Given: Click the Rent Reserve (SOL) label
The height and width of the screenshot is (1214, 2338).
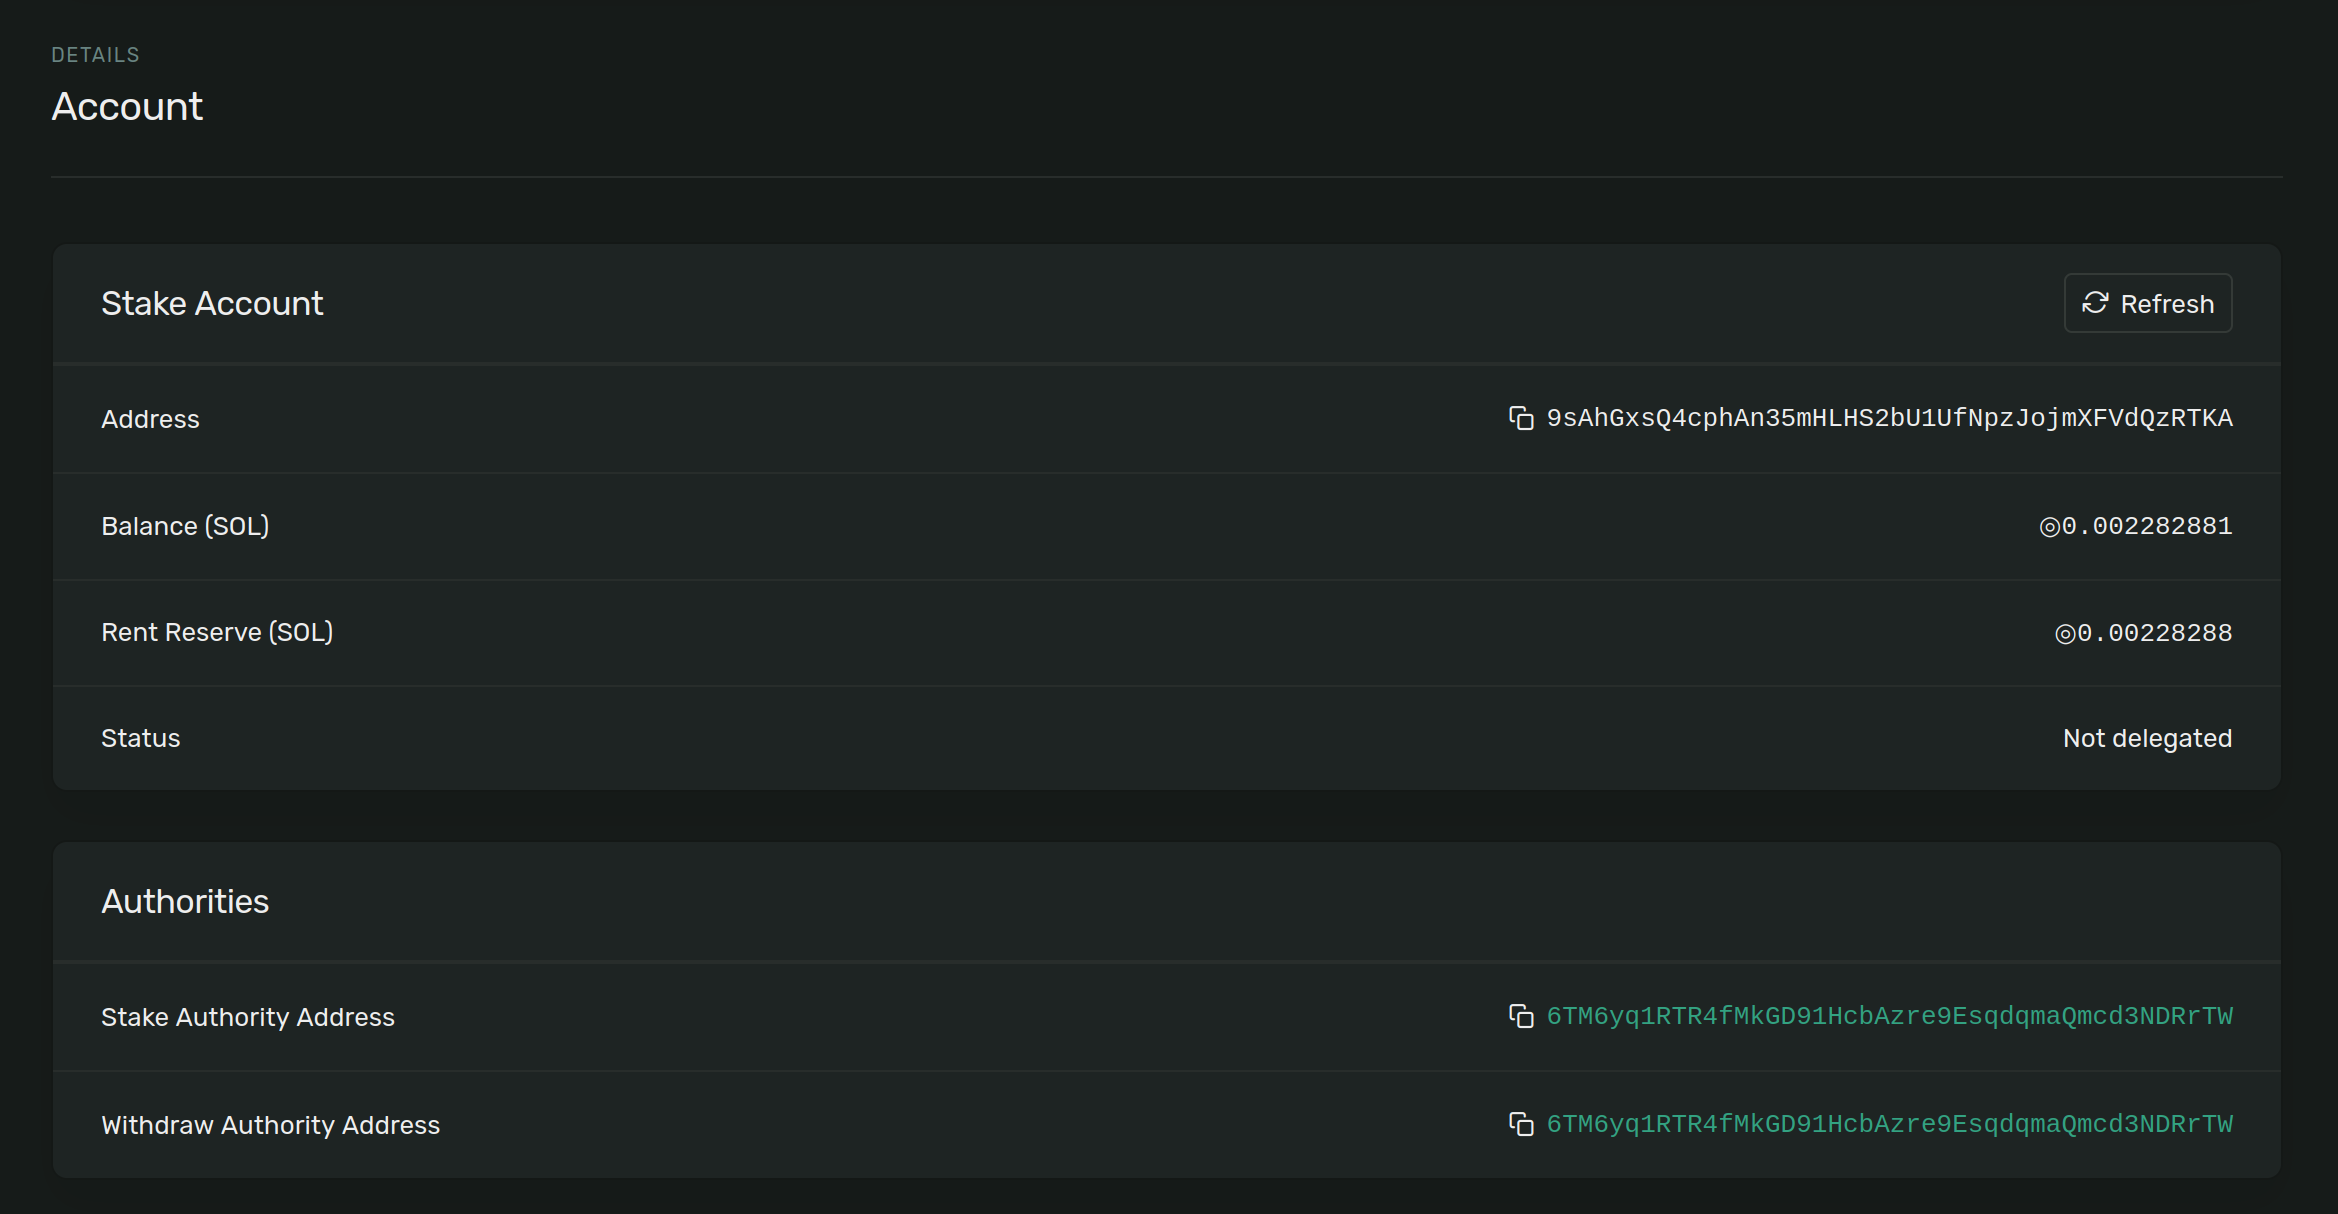Looking at the screenshot, I should pyautogui.click(x=217, y=631).
